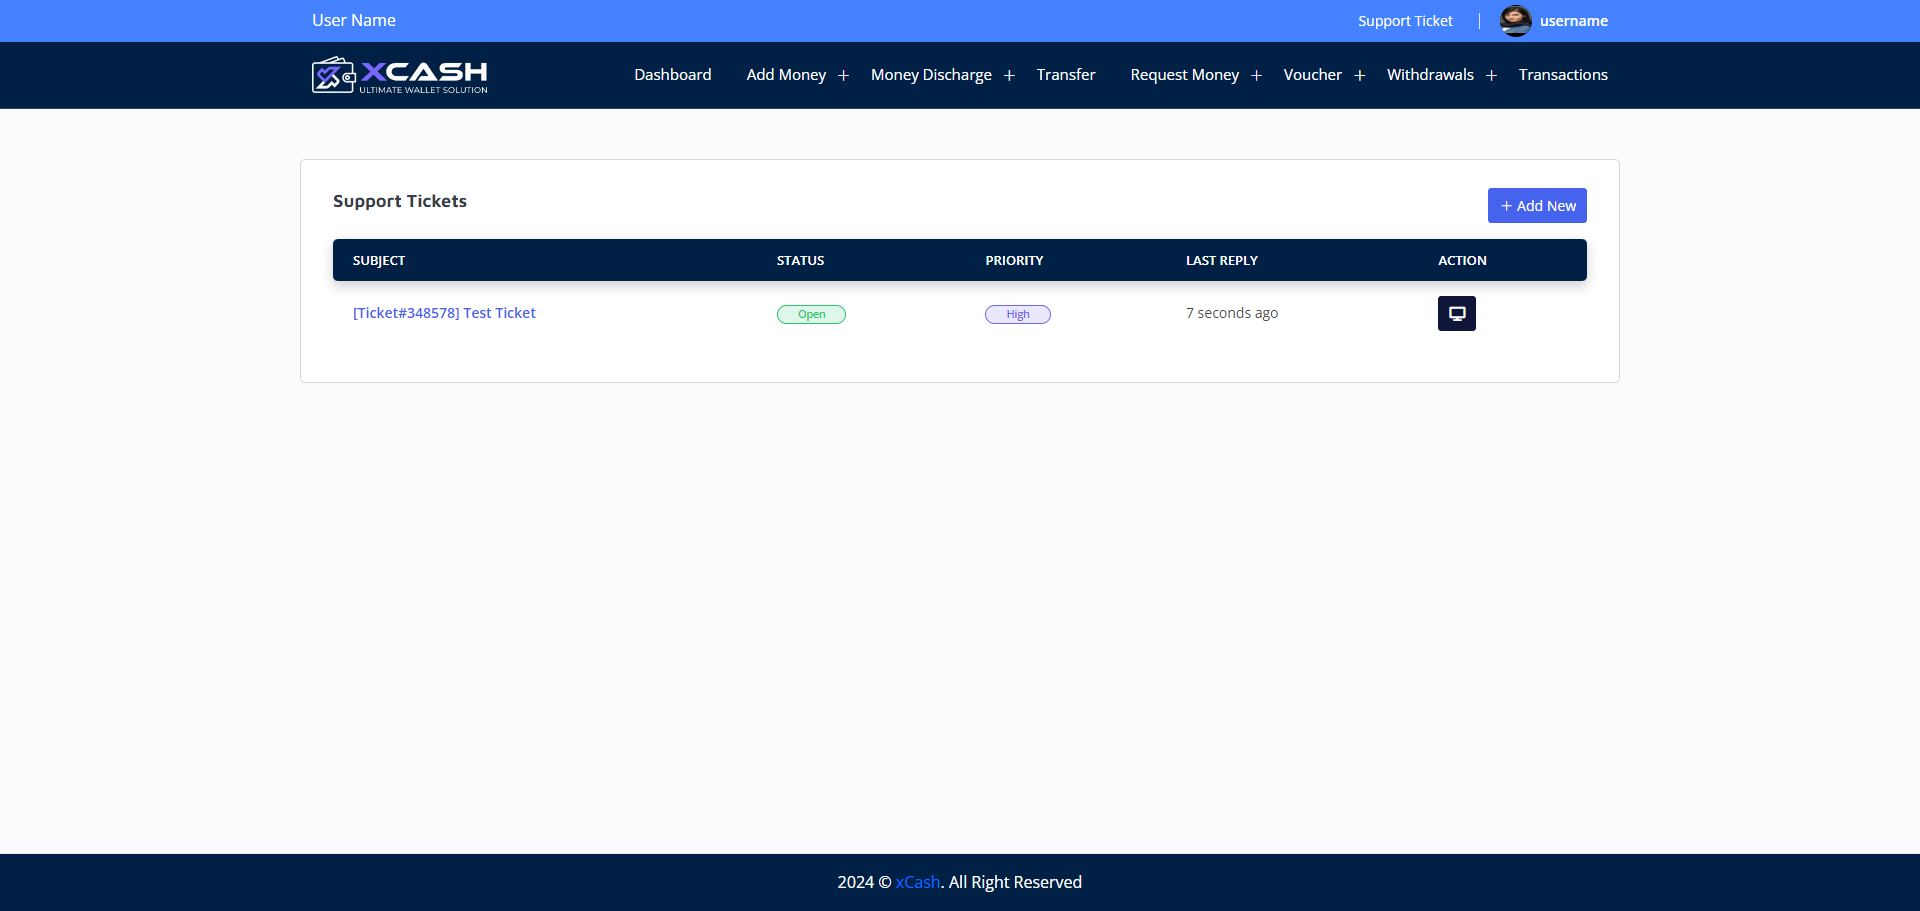Screen dimensions: 1920x911
Task: Open ticket [Ticket#348578] Test Ticket
Action: click(x=444, y=312)
